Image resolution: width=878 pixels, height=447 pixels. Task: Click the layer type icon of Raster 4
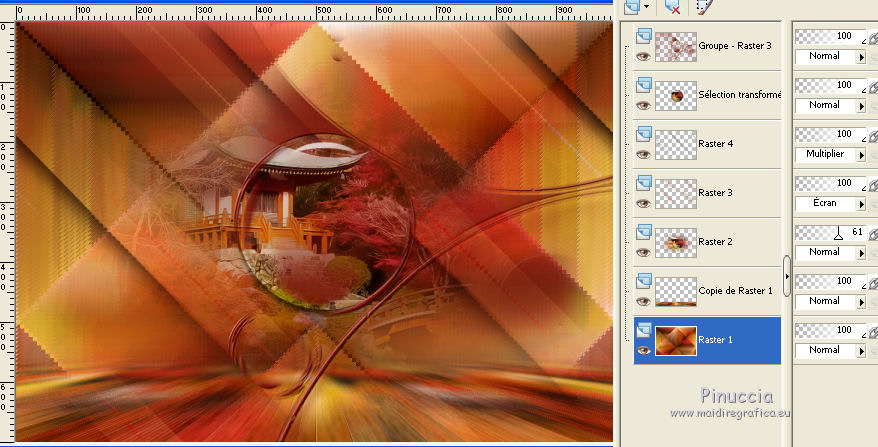(644, 134)
